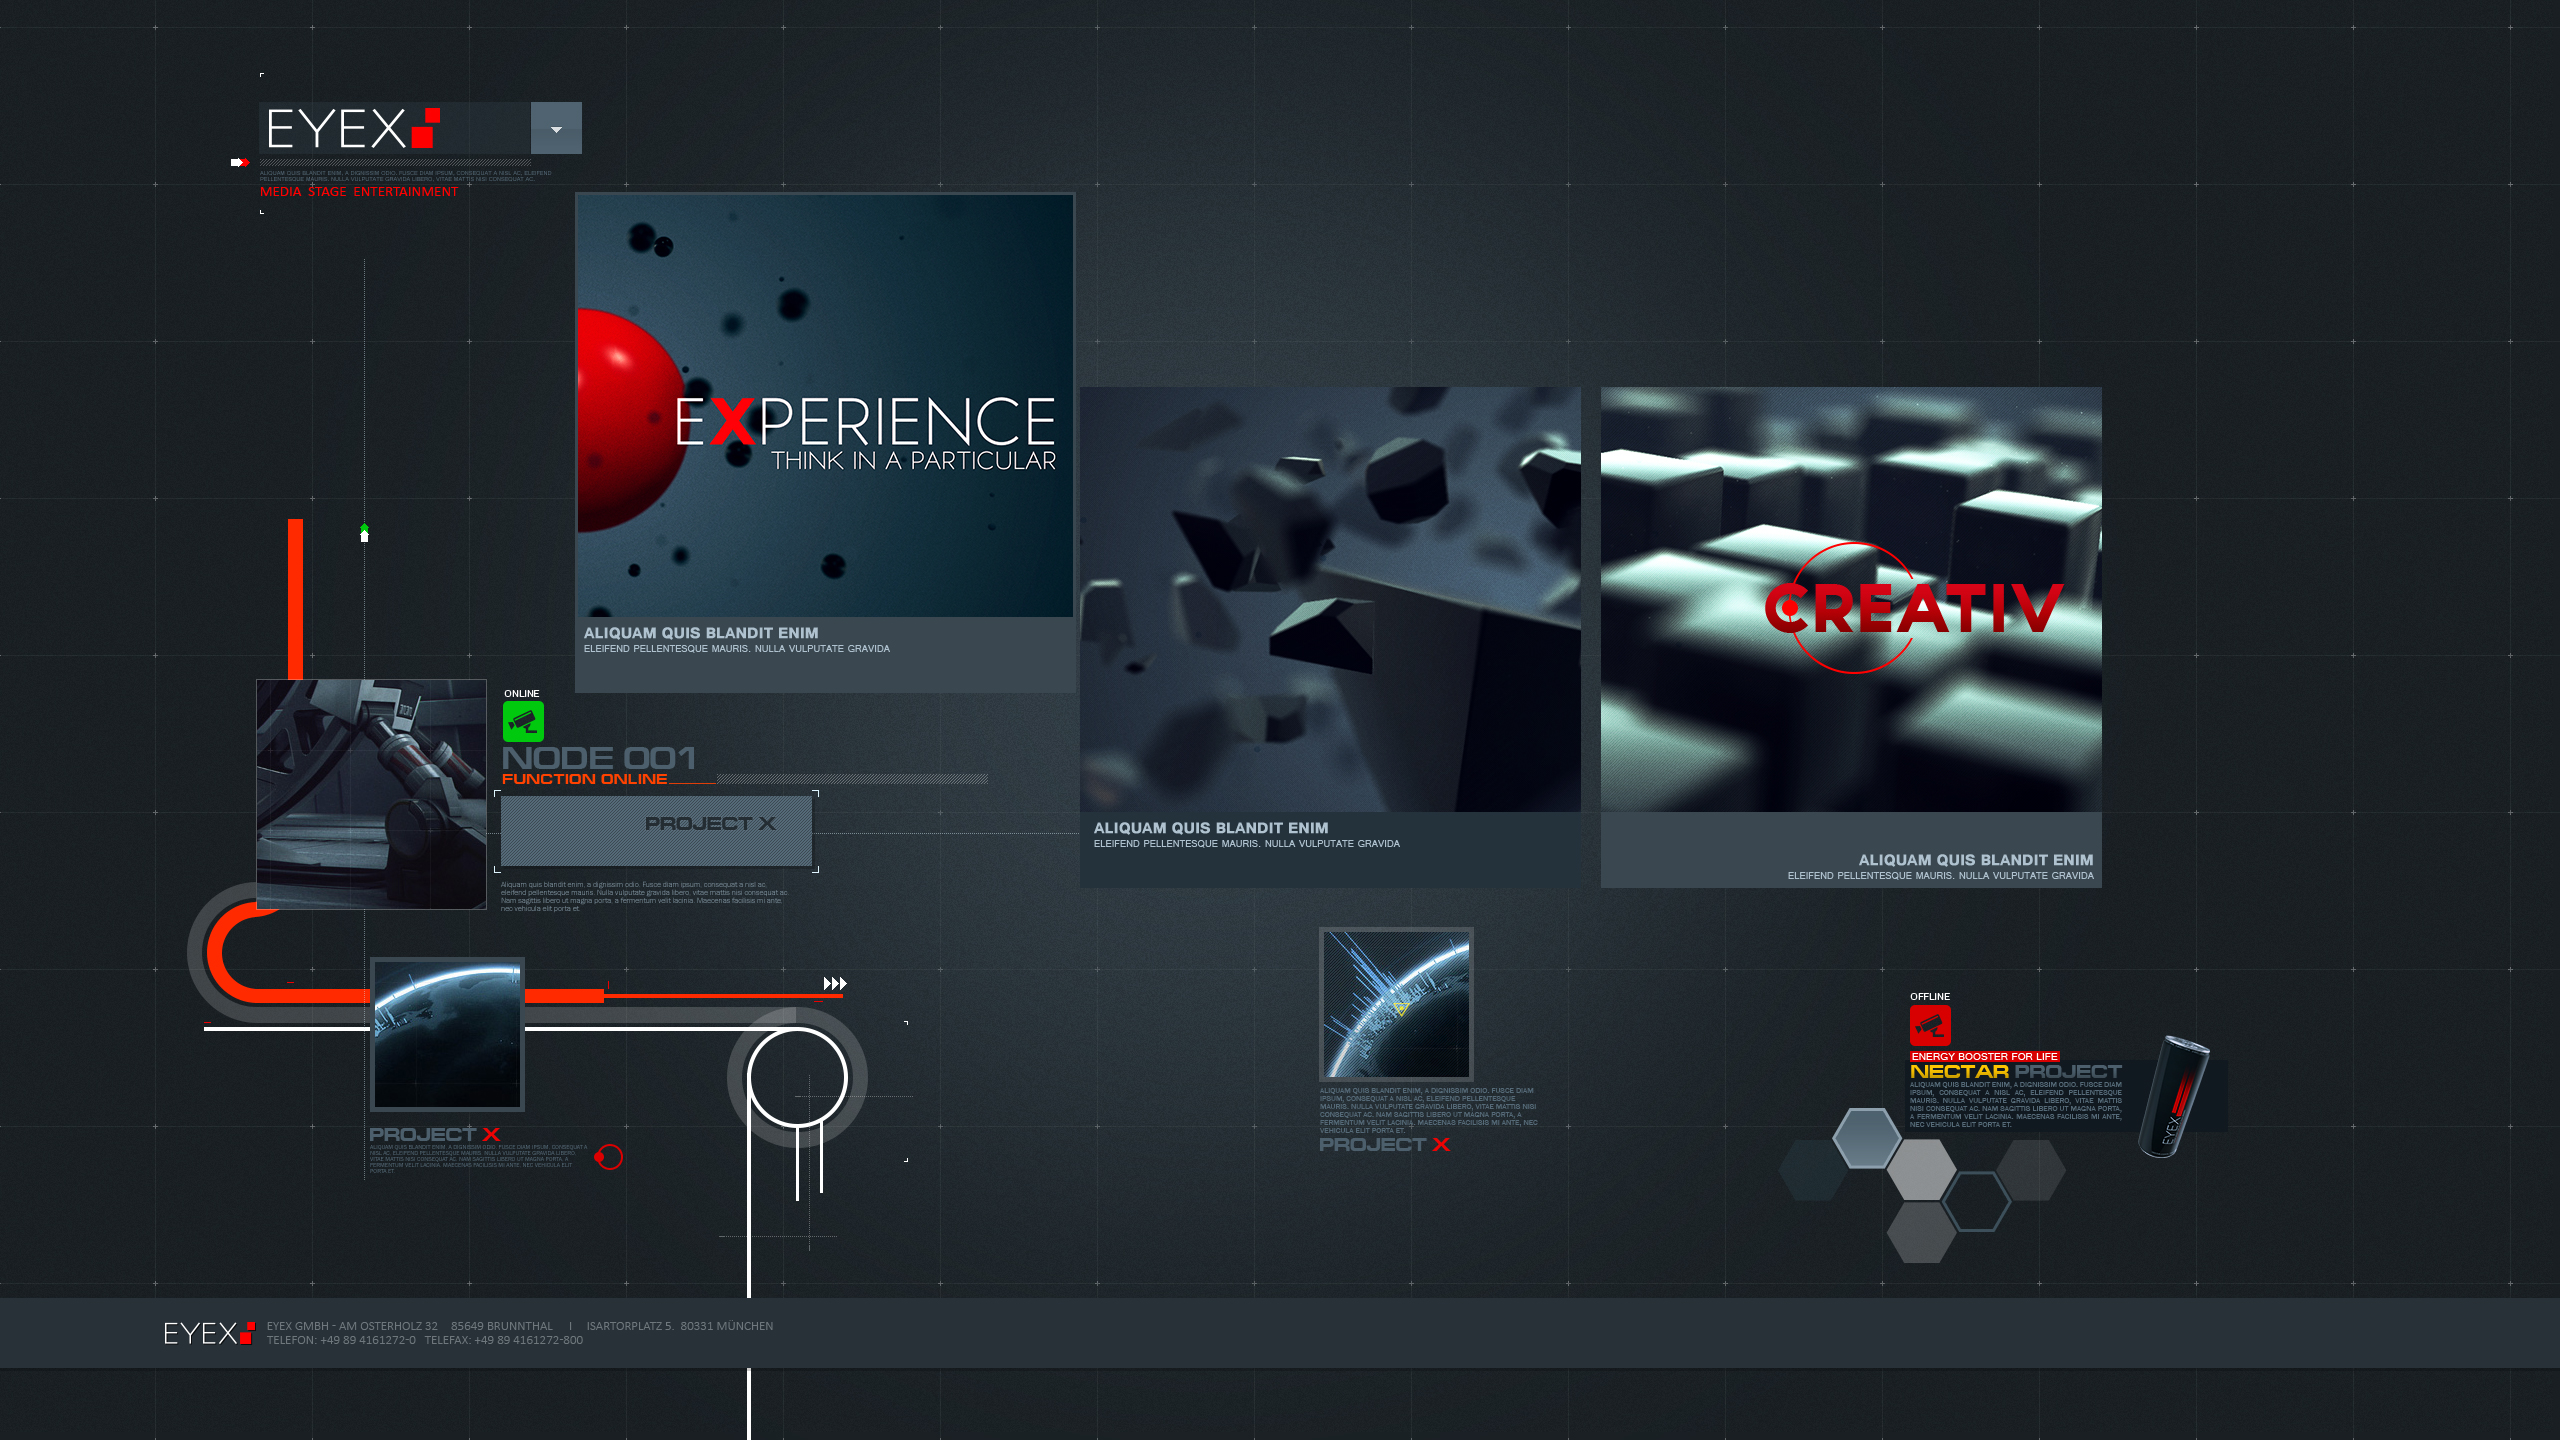2560x1440 pixels.
Task: Open the EXPERIENCE red sphere thumbnail
Action: point(824,405)
